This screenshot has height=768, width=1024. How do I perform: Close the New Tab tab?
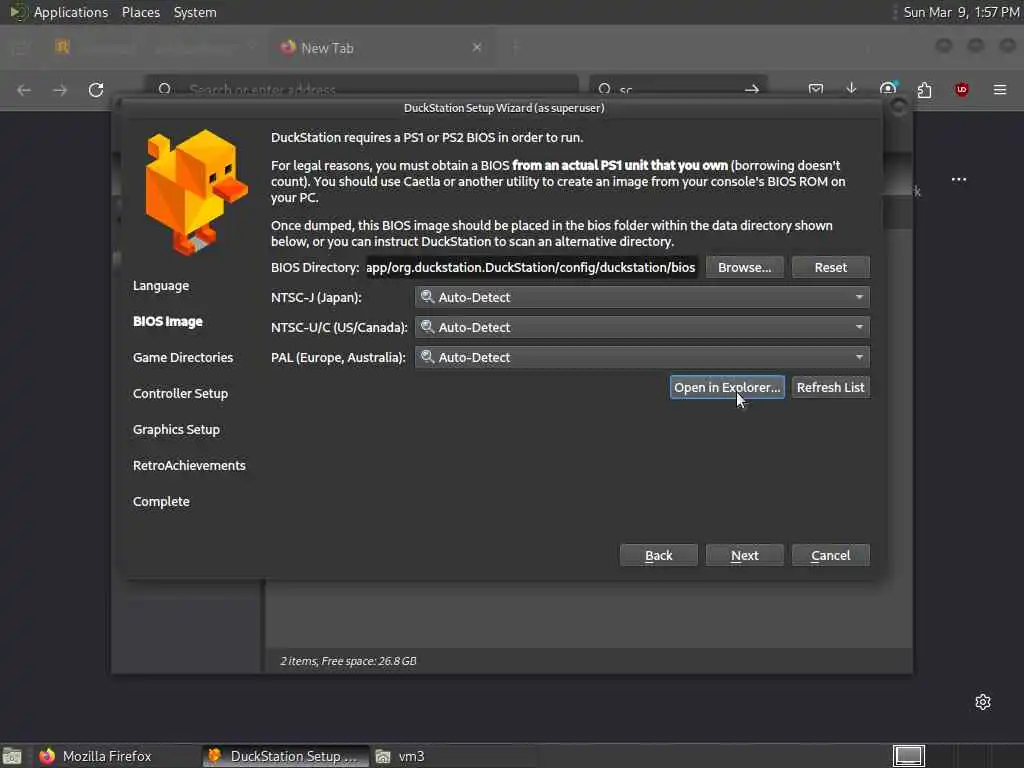(x=477, y=47)
